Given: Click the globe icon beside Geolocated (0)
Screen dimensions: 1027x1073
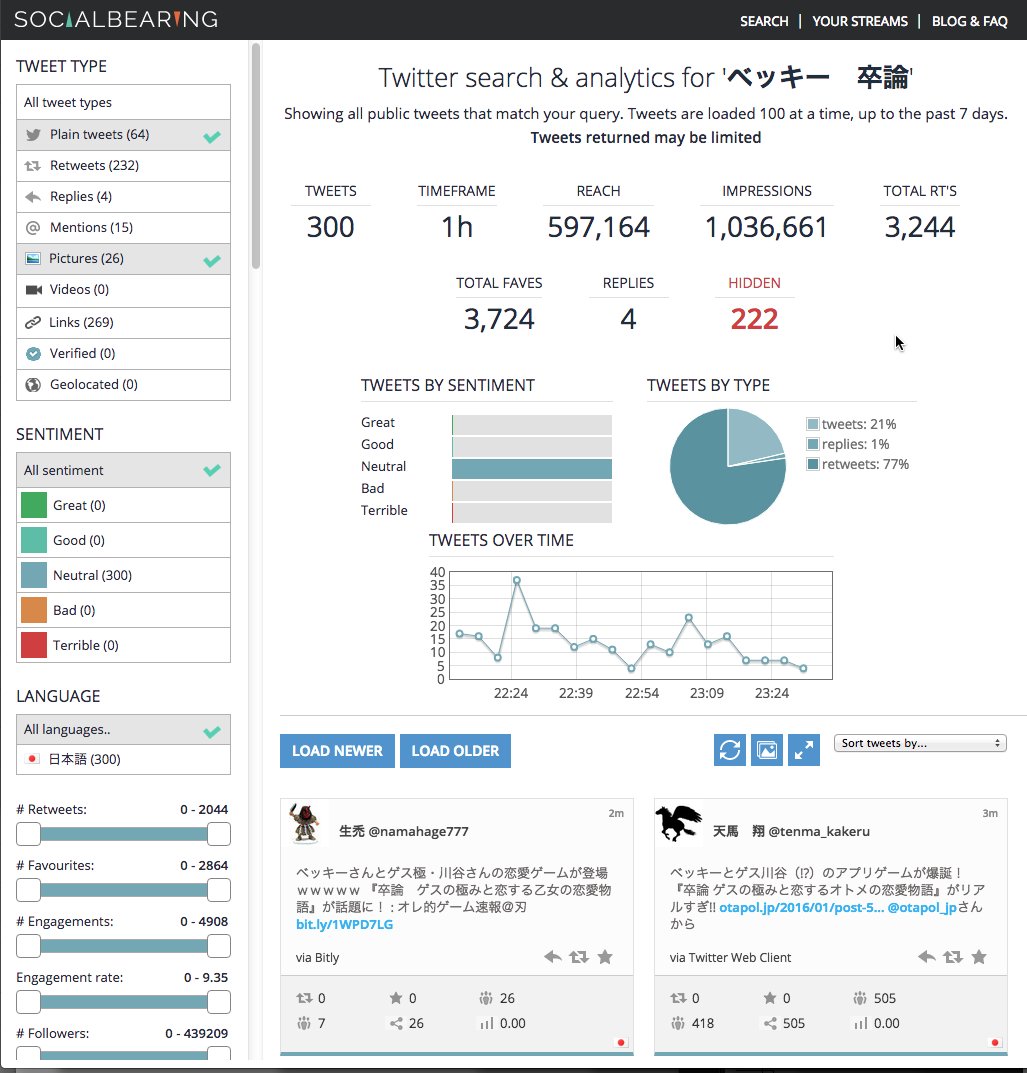Looking at the screenshot, I should [33, 385].
